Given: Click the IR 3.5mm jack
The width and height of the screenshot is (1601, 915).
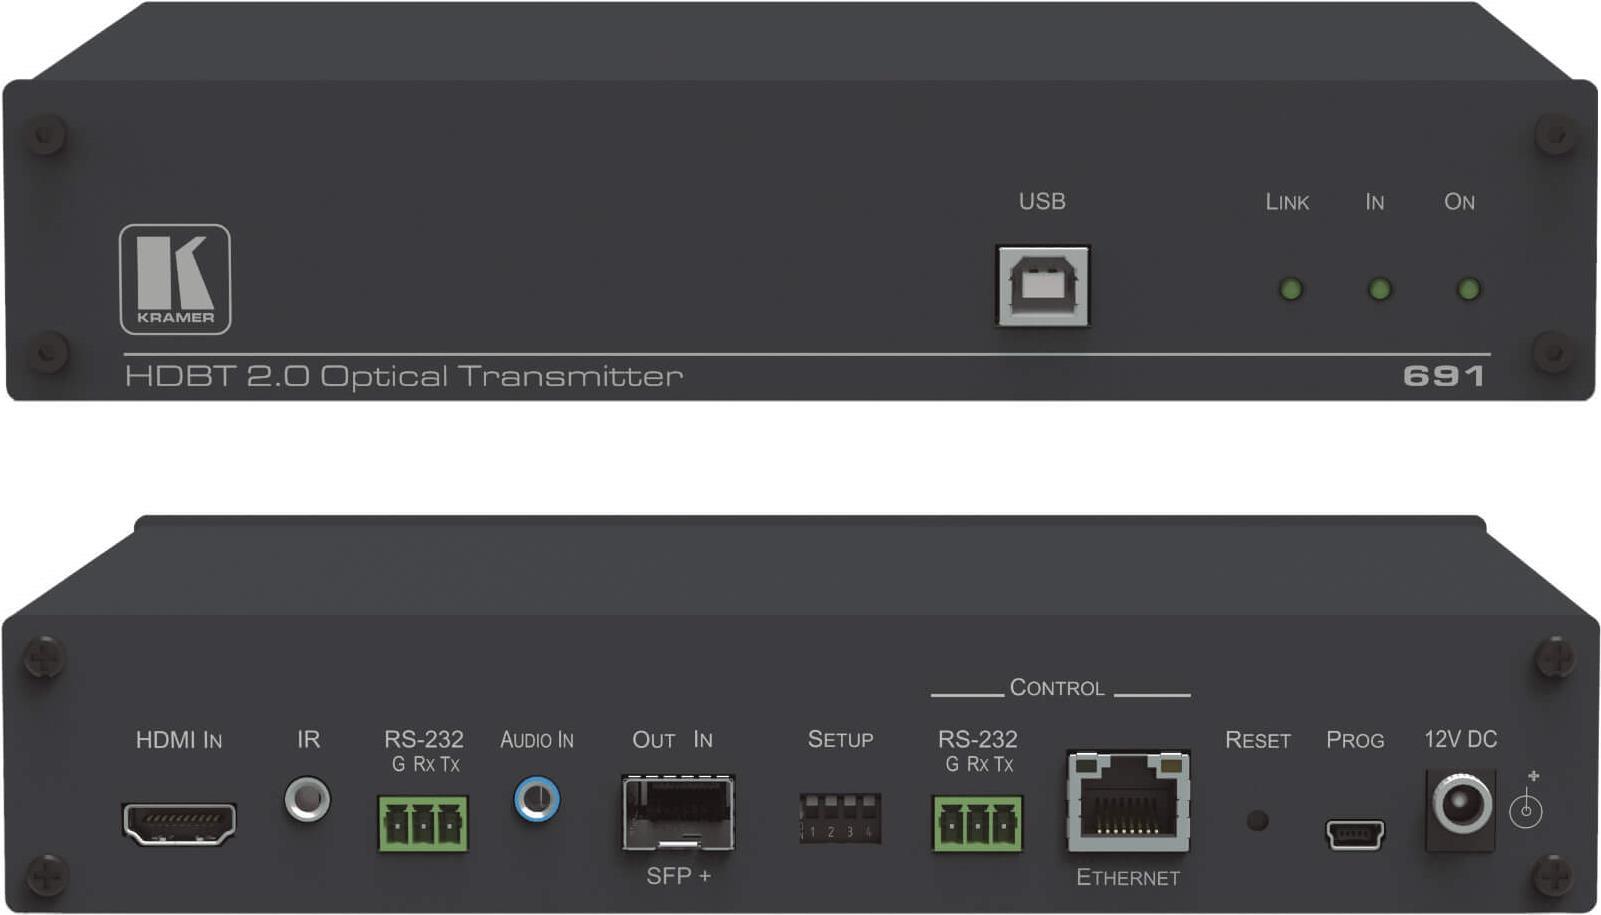Looking at the screenshot, I should point(307,799).
